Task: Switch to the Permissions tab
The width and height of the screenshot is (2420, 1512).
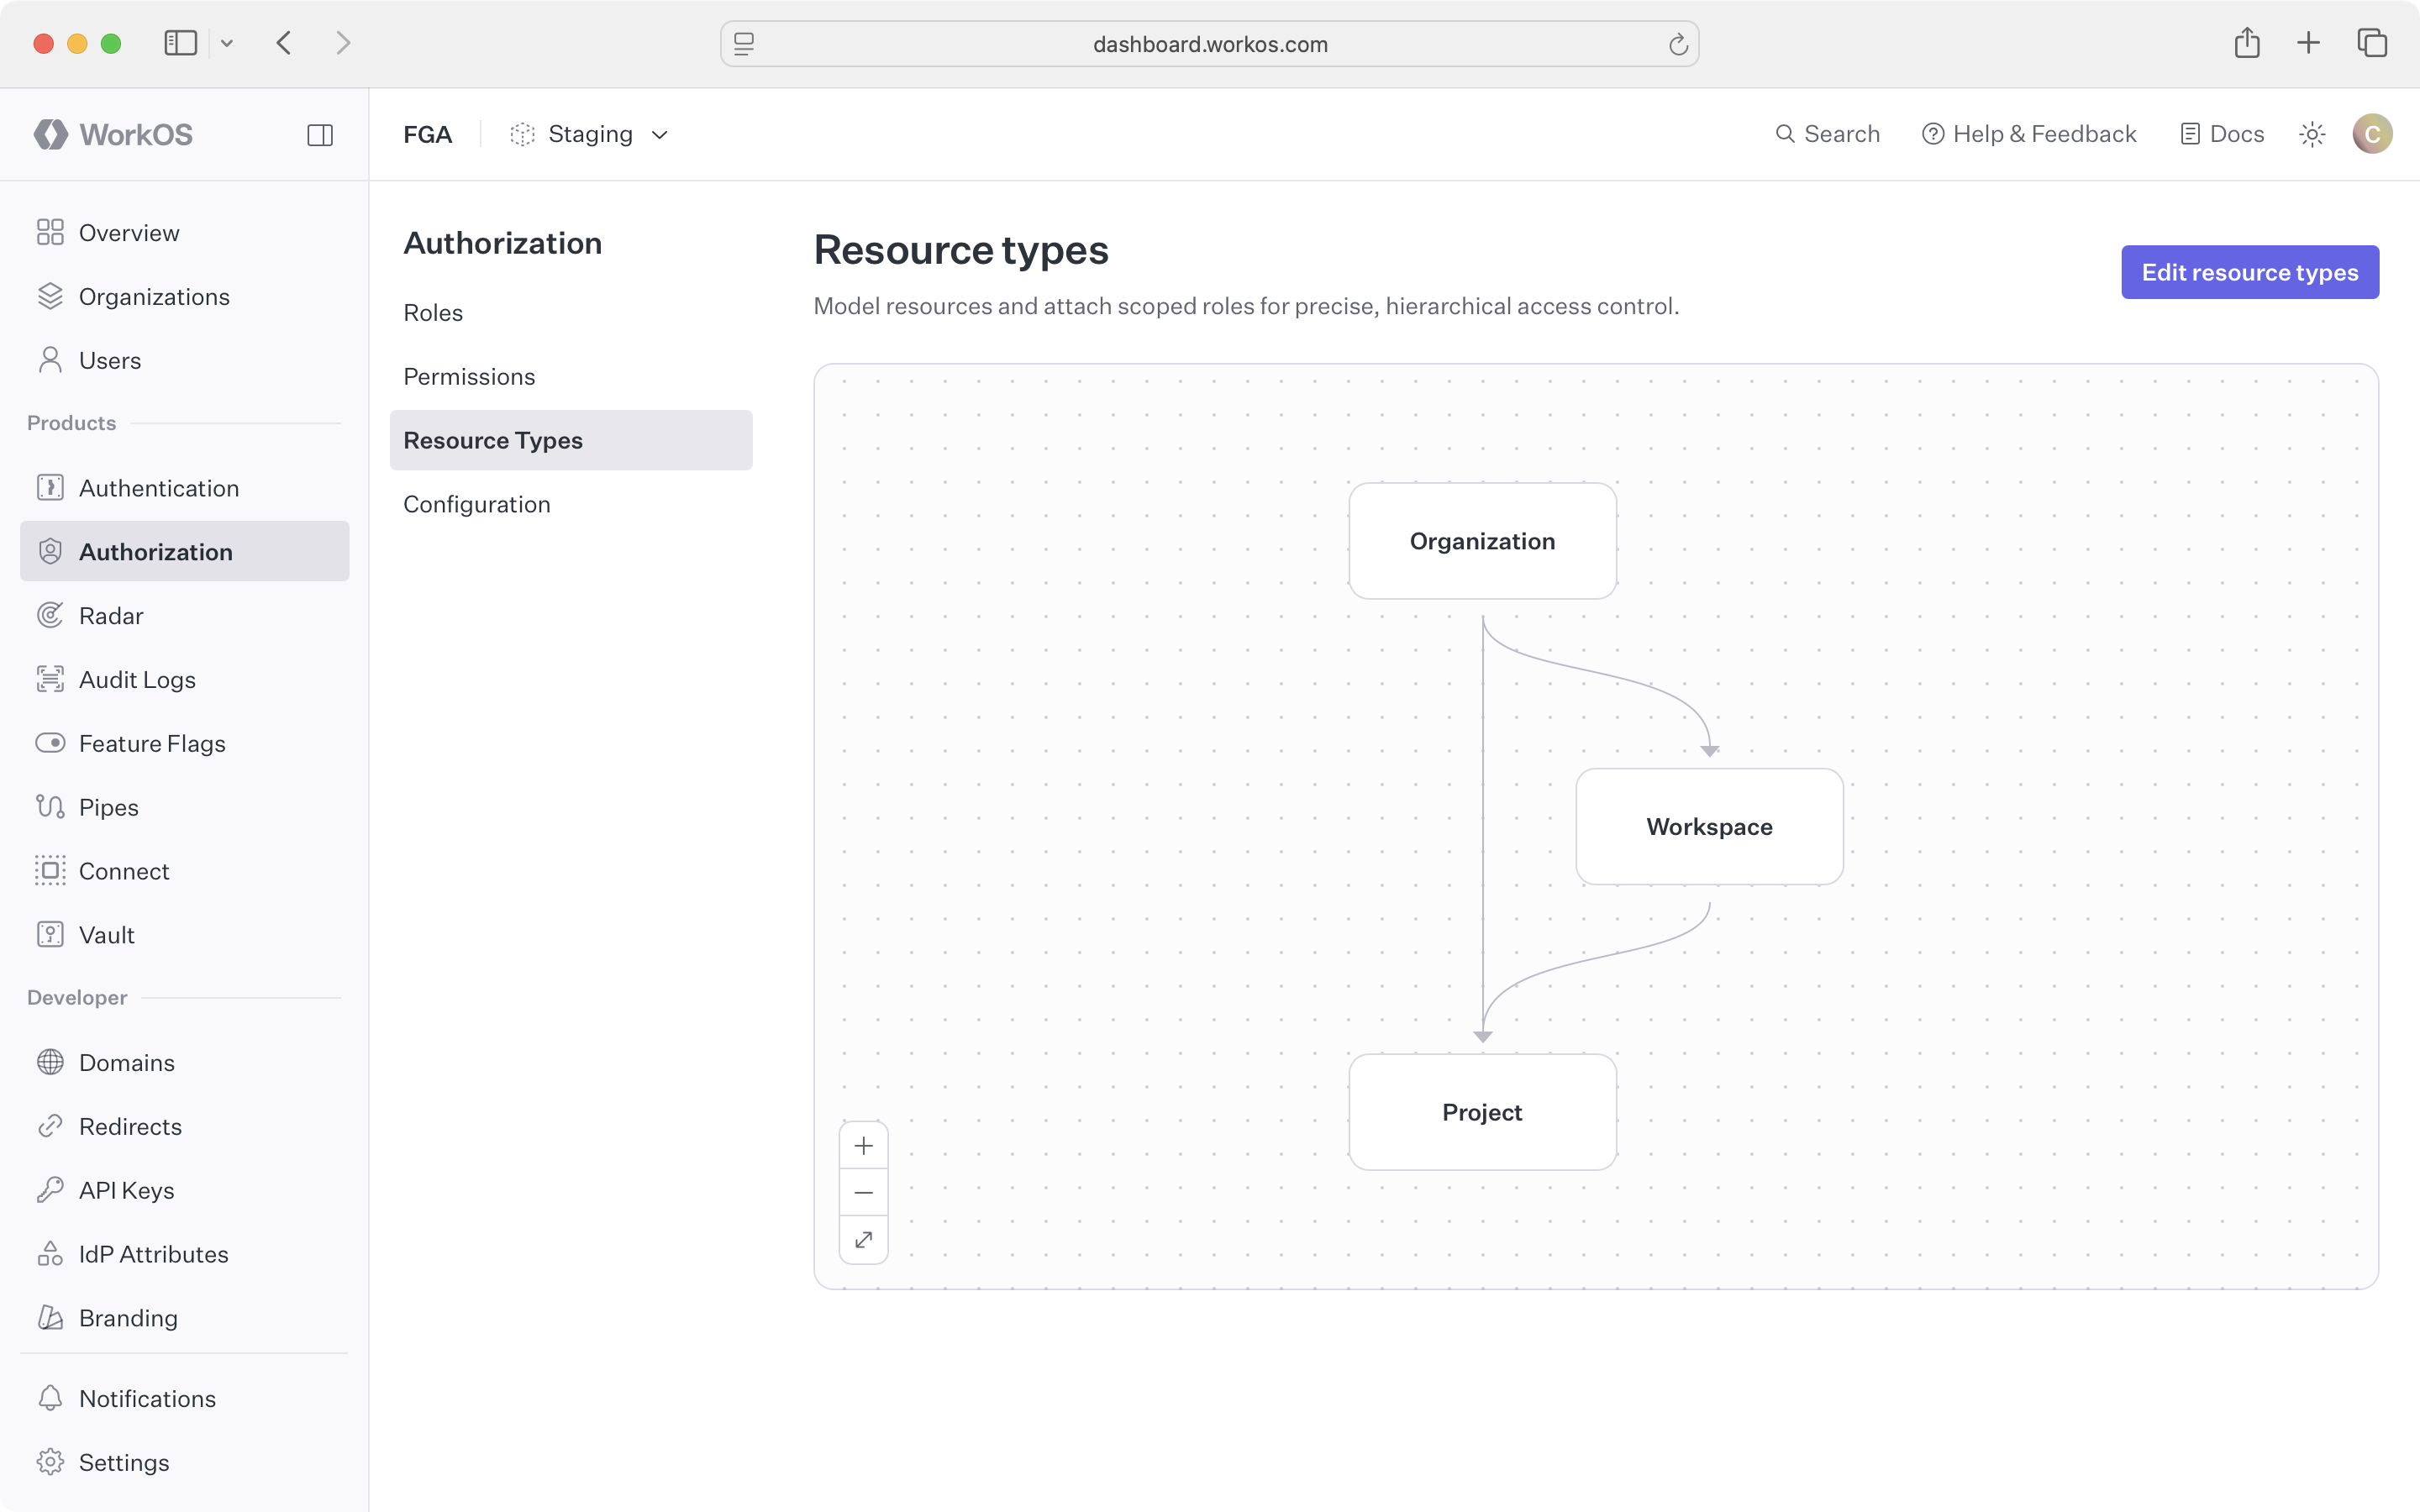Action: [468, 376]
